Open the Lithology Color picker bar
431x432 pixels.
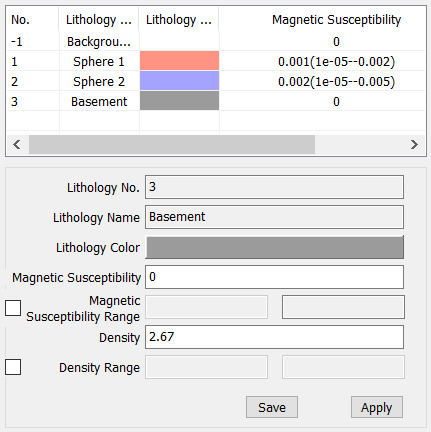(275, 247)
